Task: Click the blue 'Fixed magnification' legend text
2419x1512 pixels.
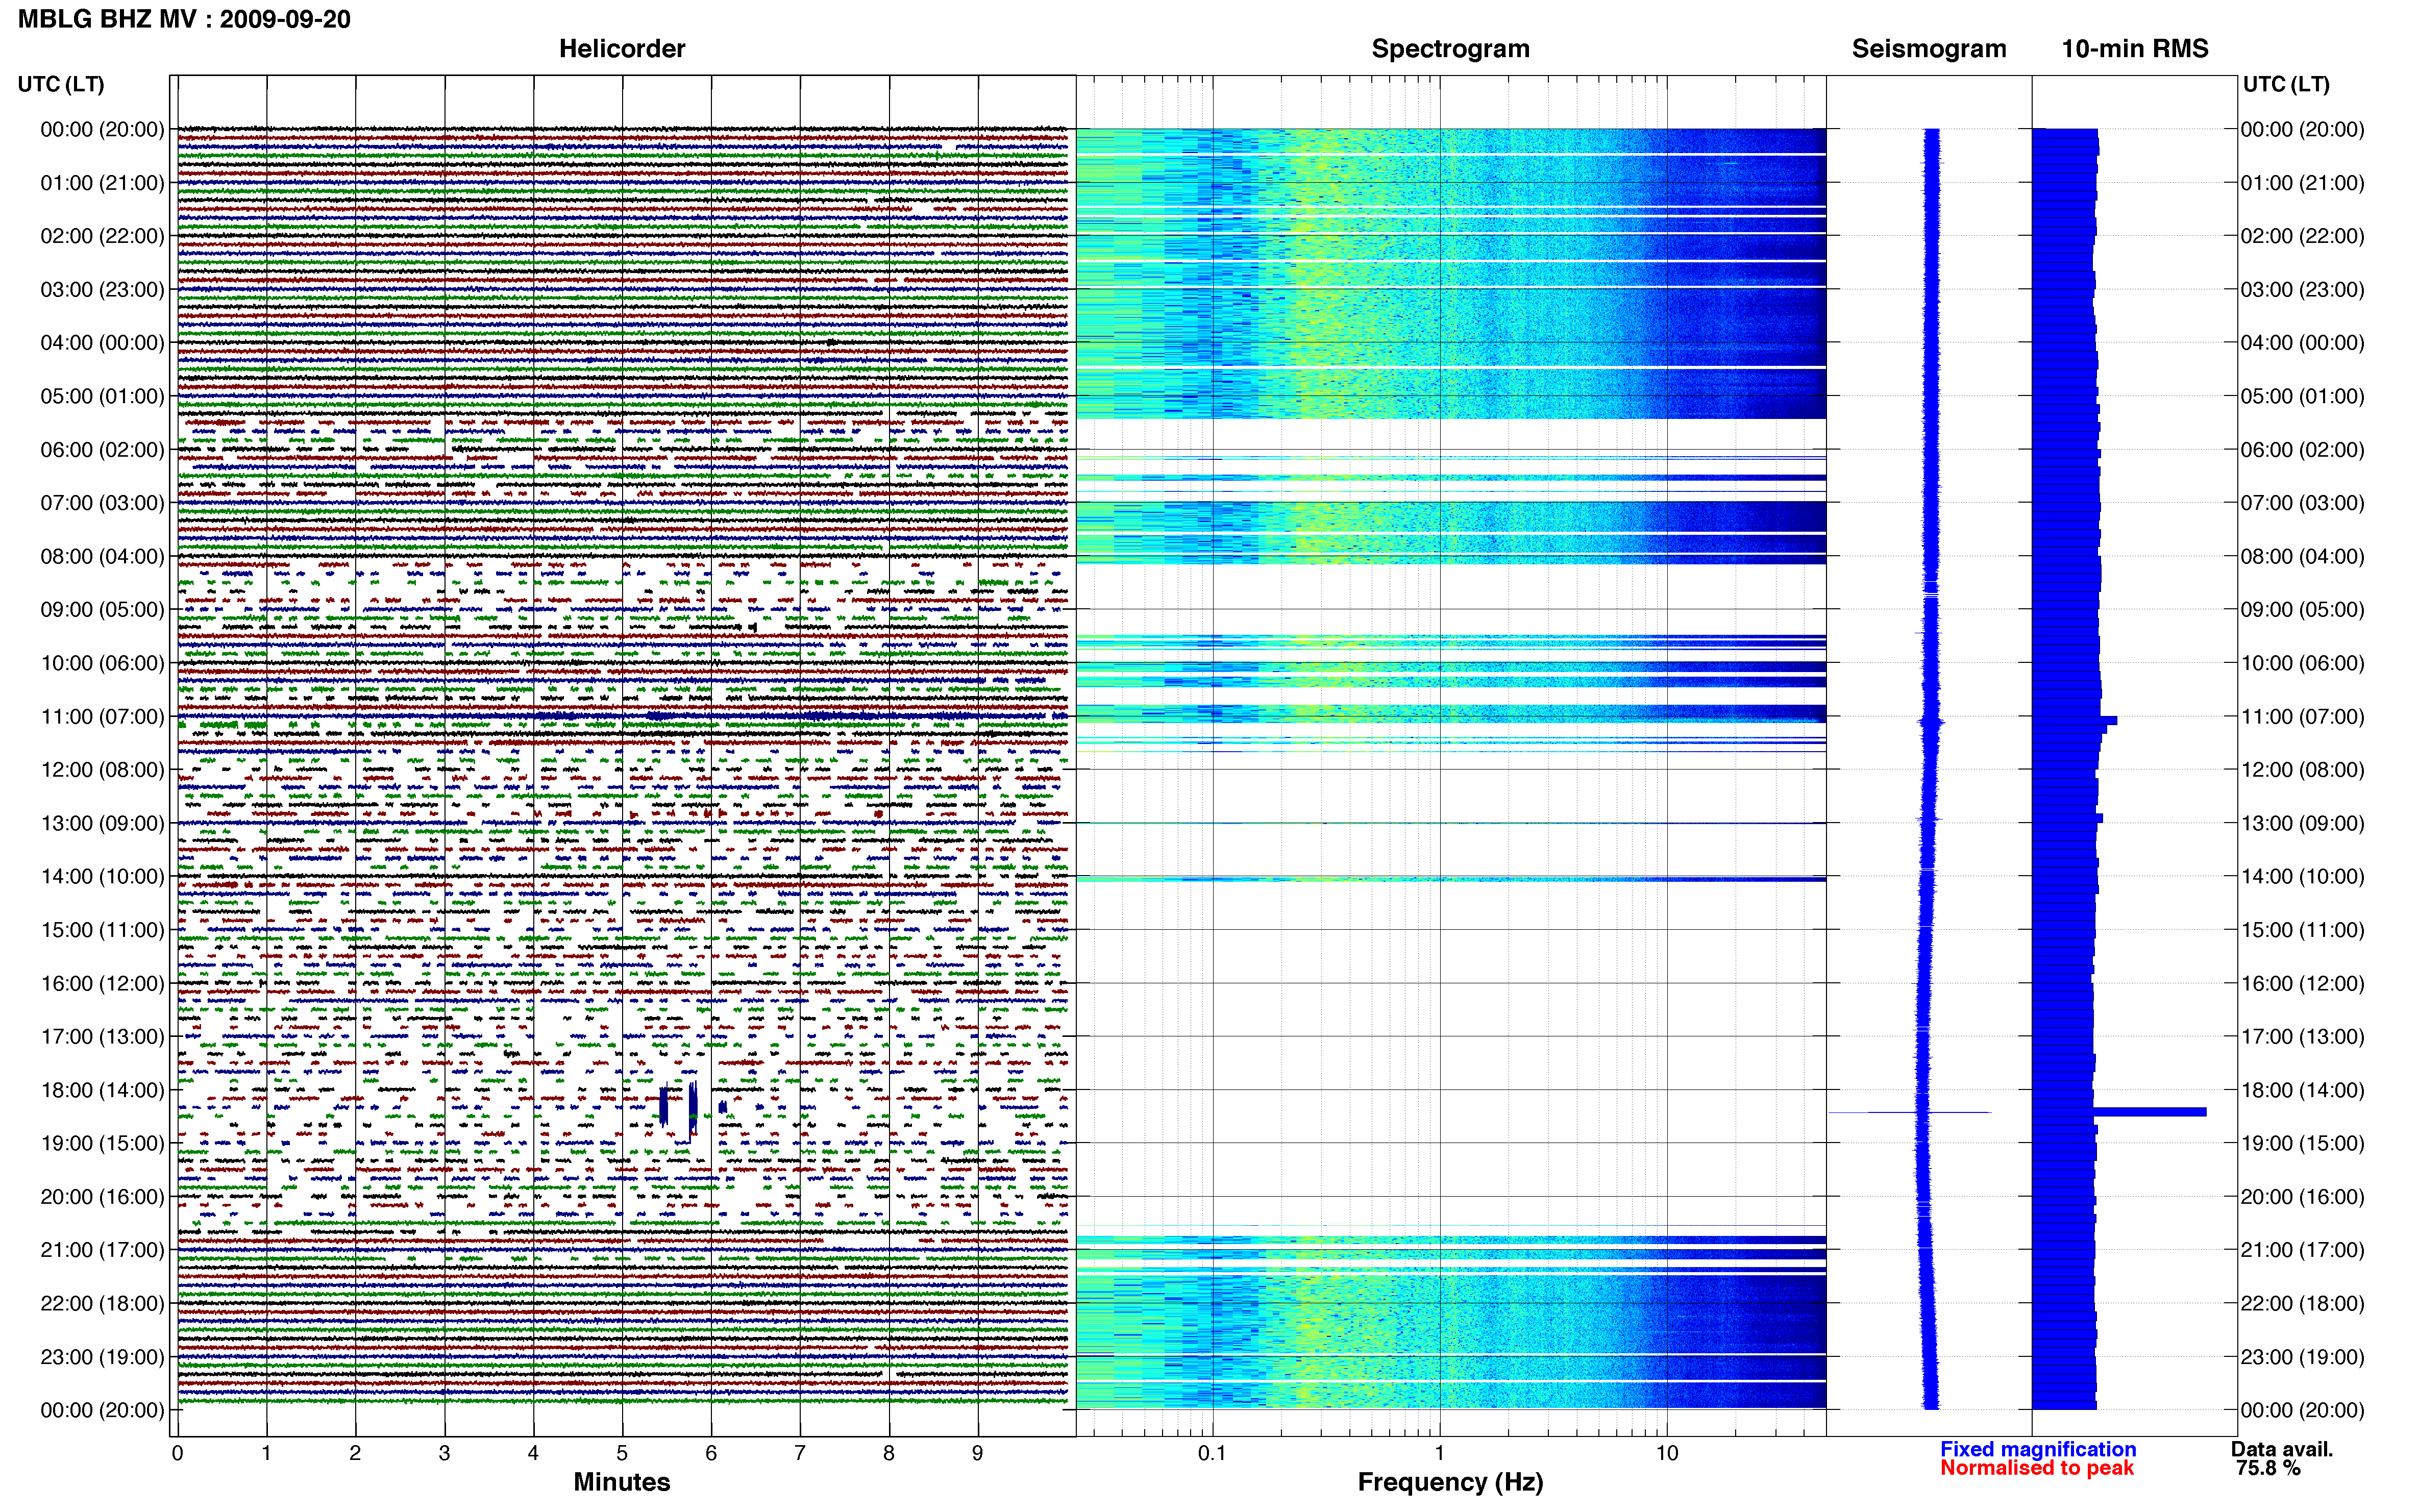Action: pyautogui.click(x=2038, y=1449)
